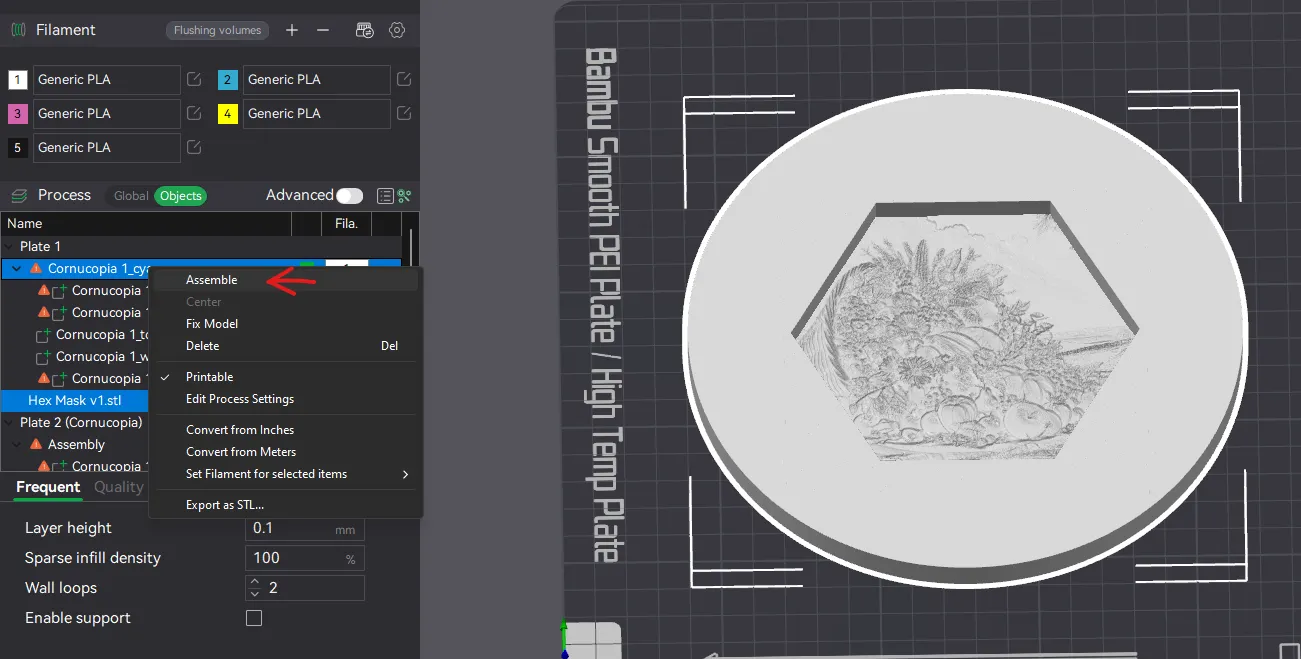Choose Delete from context menu
This screenshot has height=659, width=1301.
tap(285, 346)
